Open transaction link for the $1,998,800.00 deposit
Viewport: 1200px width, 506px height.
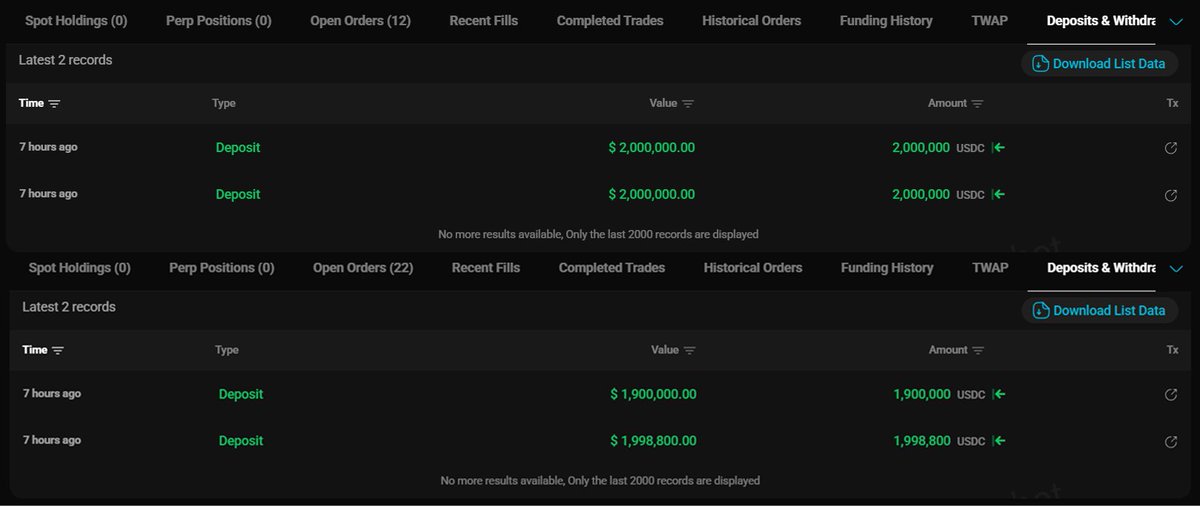coord(1171,442)
